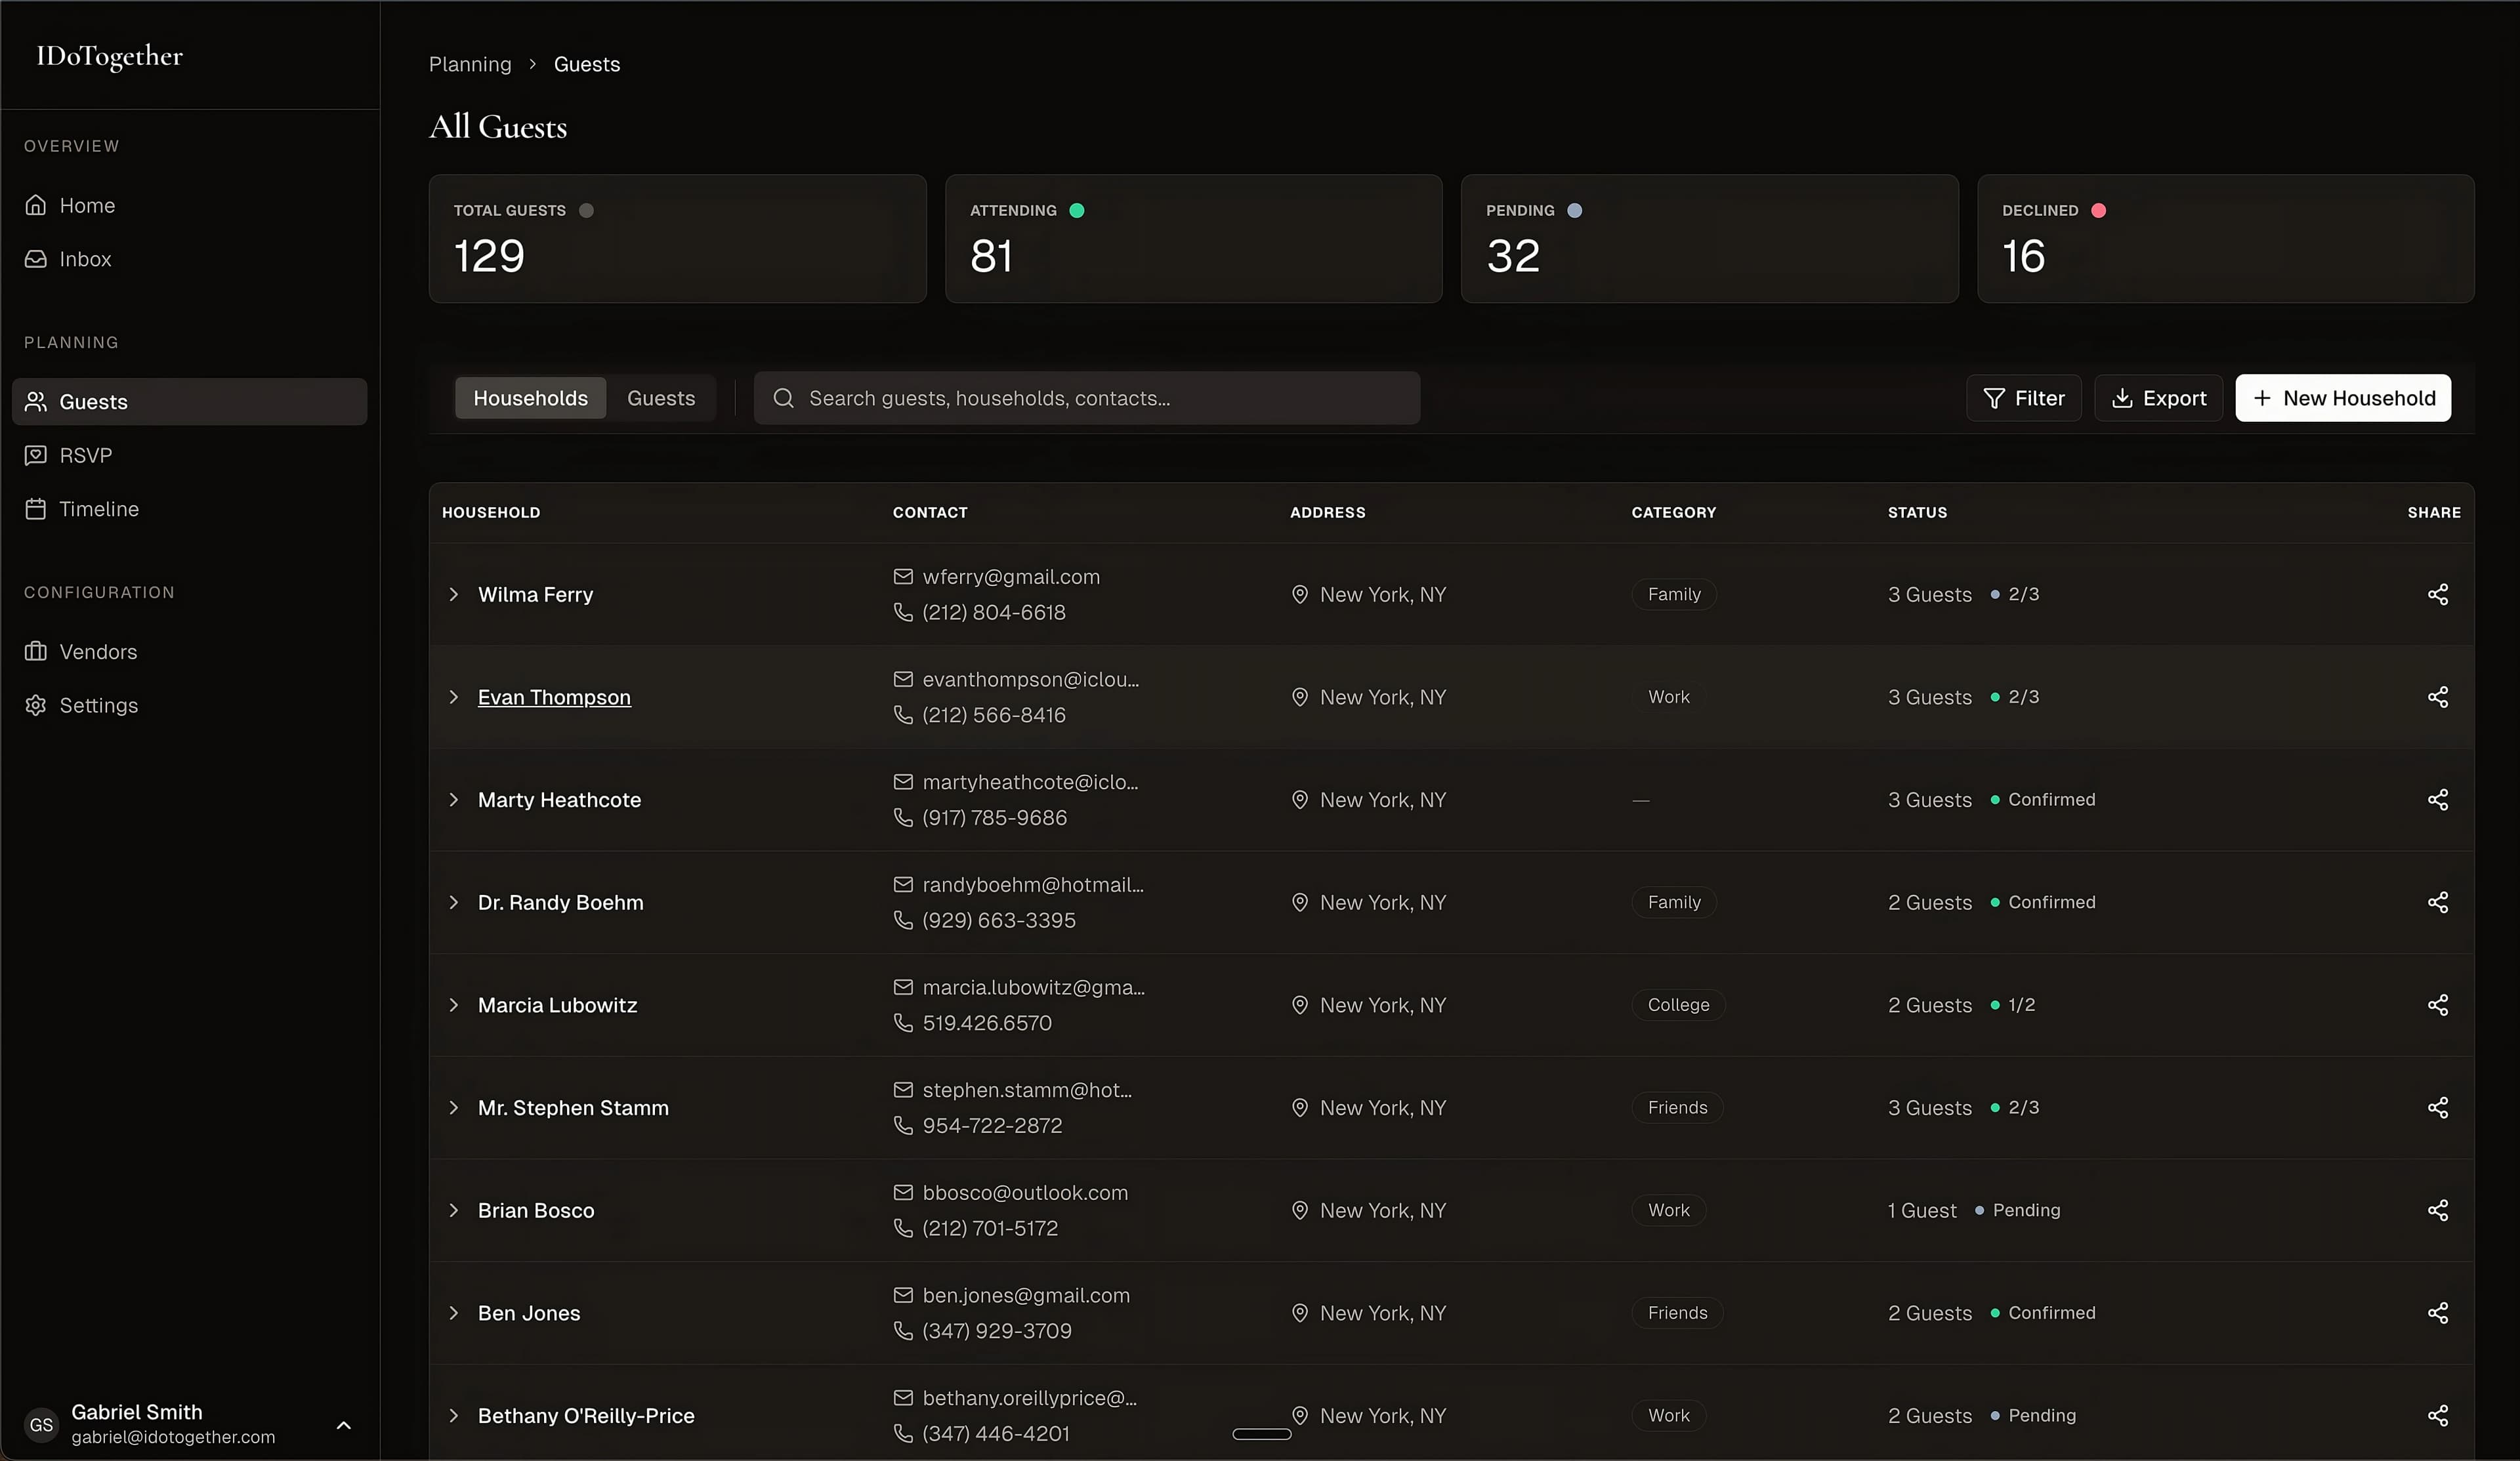Share Wilma Ferry's household

2438,594
